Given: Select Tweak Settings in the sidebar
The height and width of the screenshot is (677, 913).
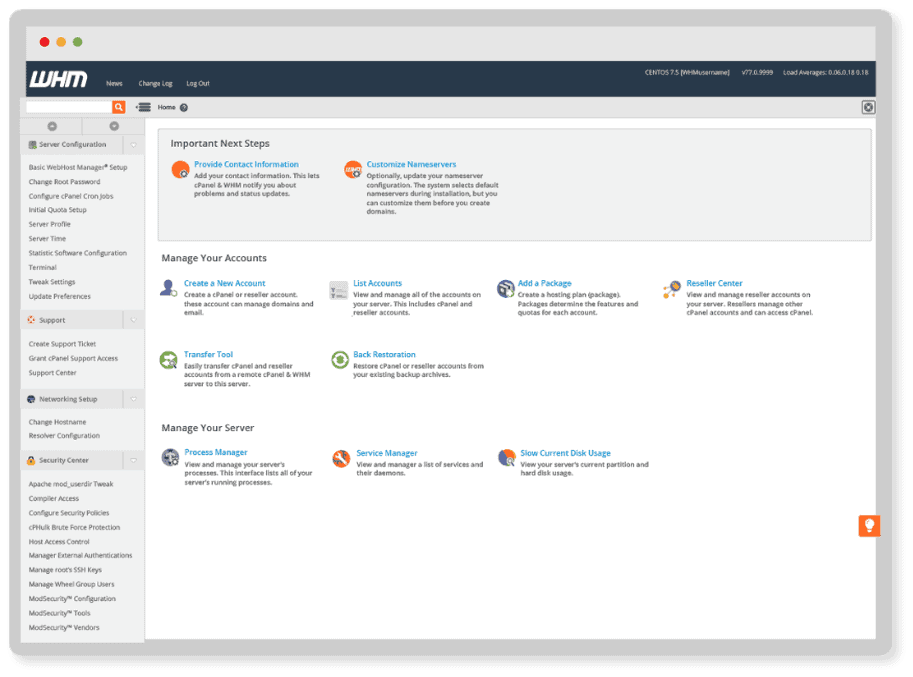Looking at the screenshot, I should click(x=52, y=282).
